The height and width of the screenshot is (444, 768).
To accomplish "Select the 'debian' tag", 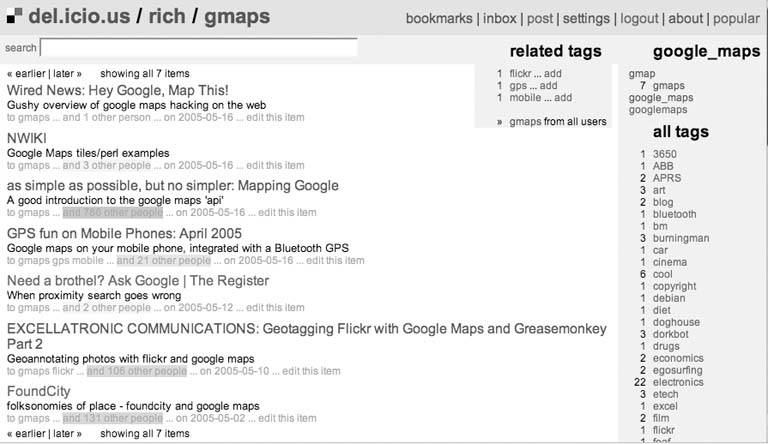I will [669, 298].
